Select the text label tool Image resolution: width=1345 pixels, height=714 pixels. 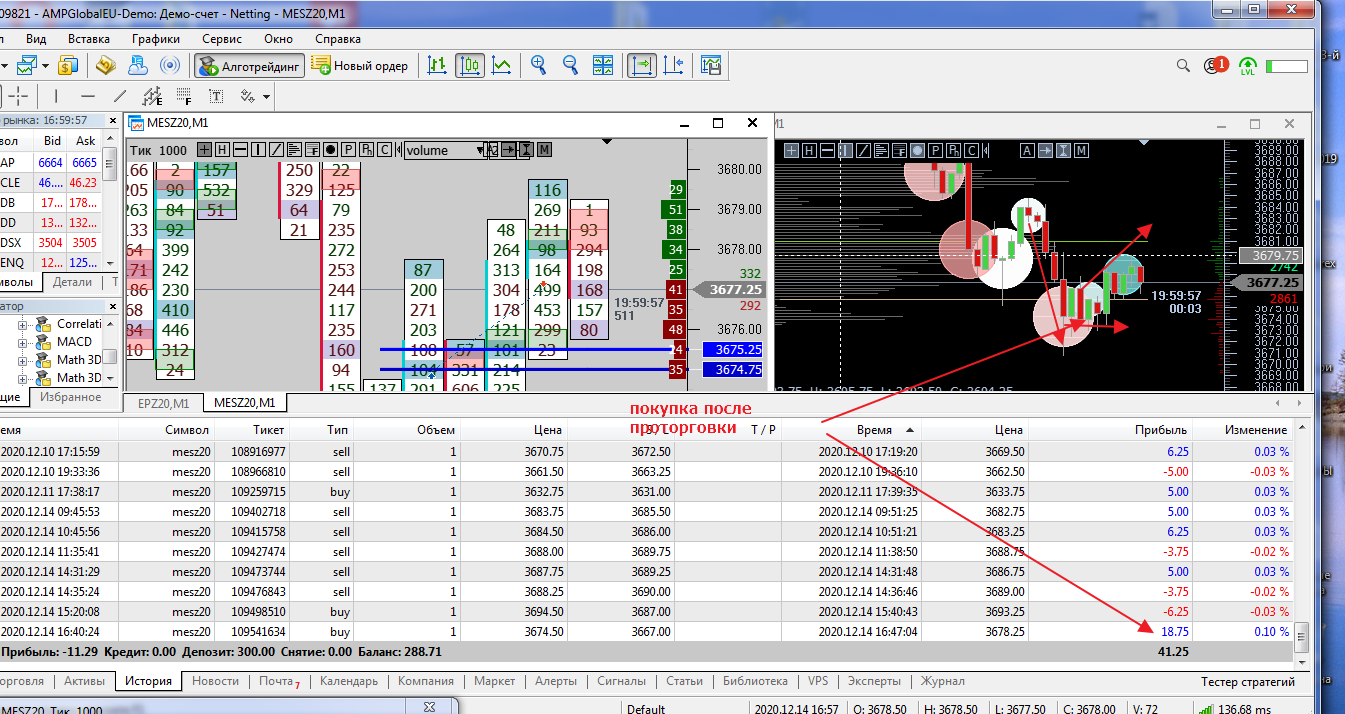[216, 96]
